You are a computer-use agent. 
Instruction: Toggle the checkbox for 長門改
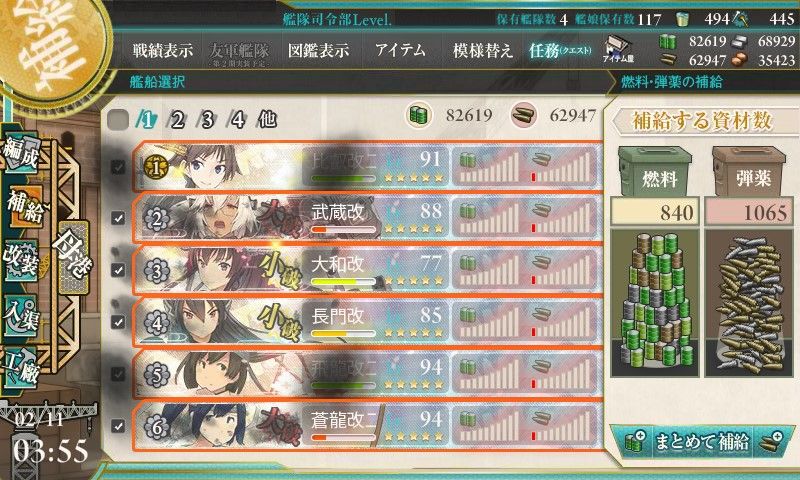(118, 322)
